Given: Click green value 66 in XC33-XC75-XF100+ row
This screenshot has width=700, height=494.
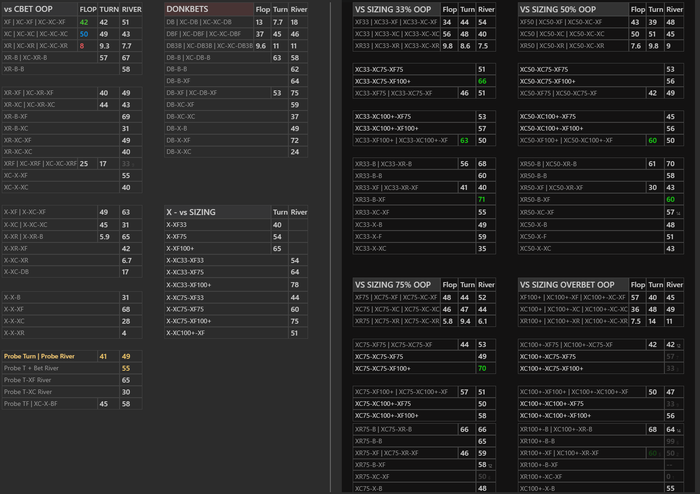Looking at the screenshot, I should tap(482, 81).
